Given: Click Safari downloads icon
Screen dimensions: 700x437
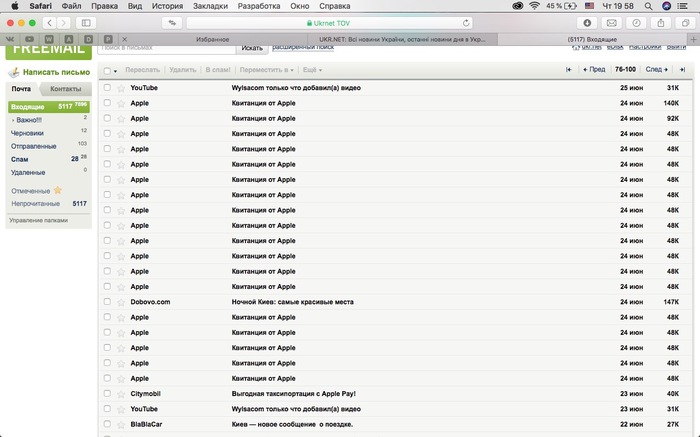Looking at the screenshot, I should (x=587, y=21).
